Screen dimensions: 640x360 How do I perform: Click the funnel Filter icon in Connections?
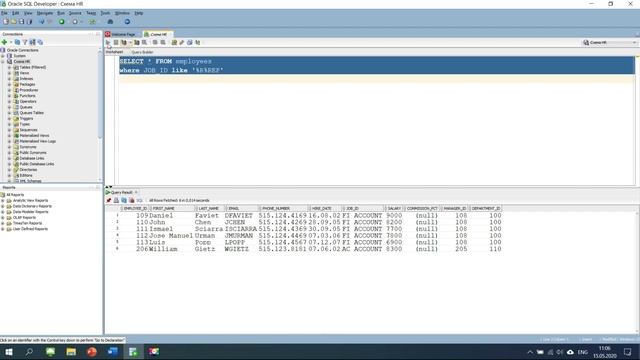tap(25, 42)
